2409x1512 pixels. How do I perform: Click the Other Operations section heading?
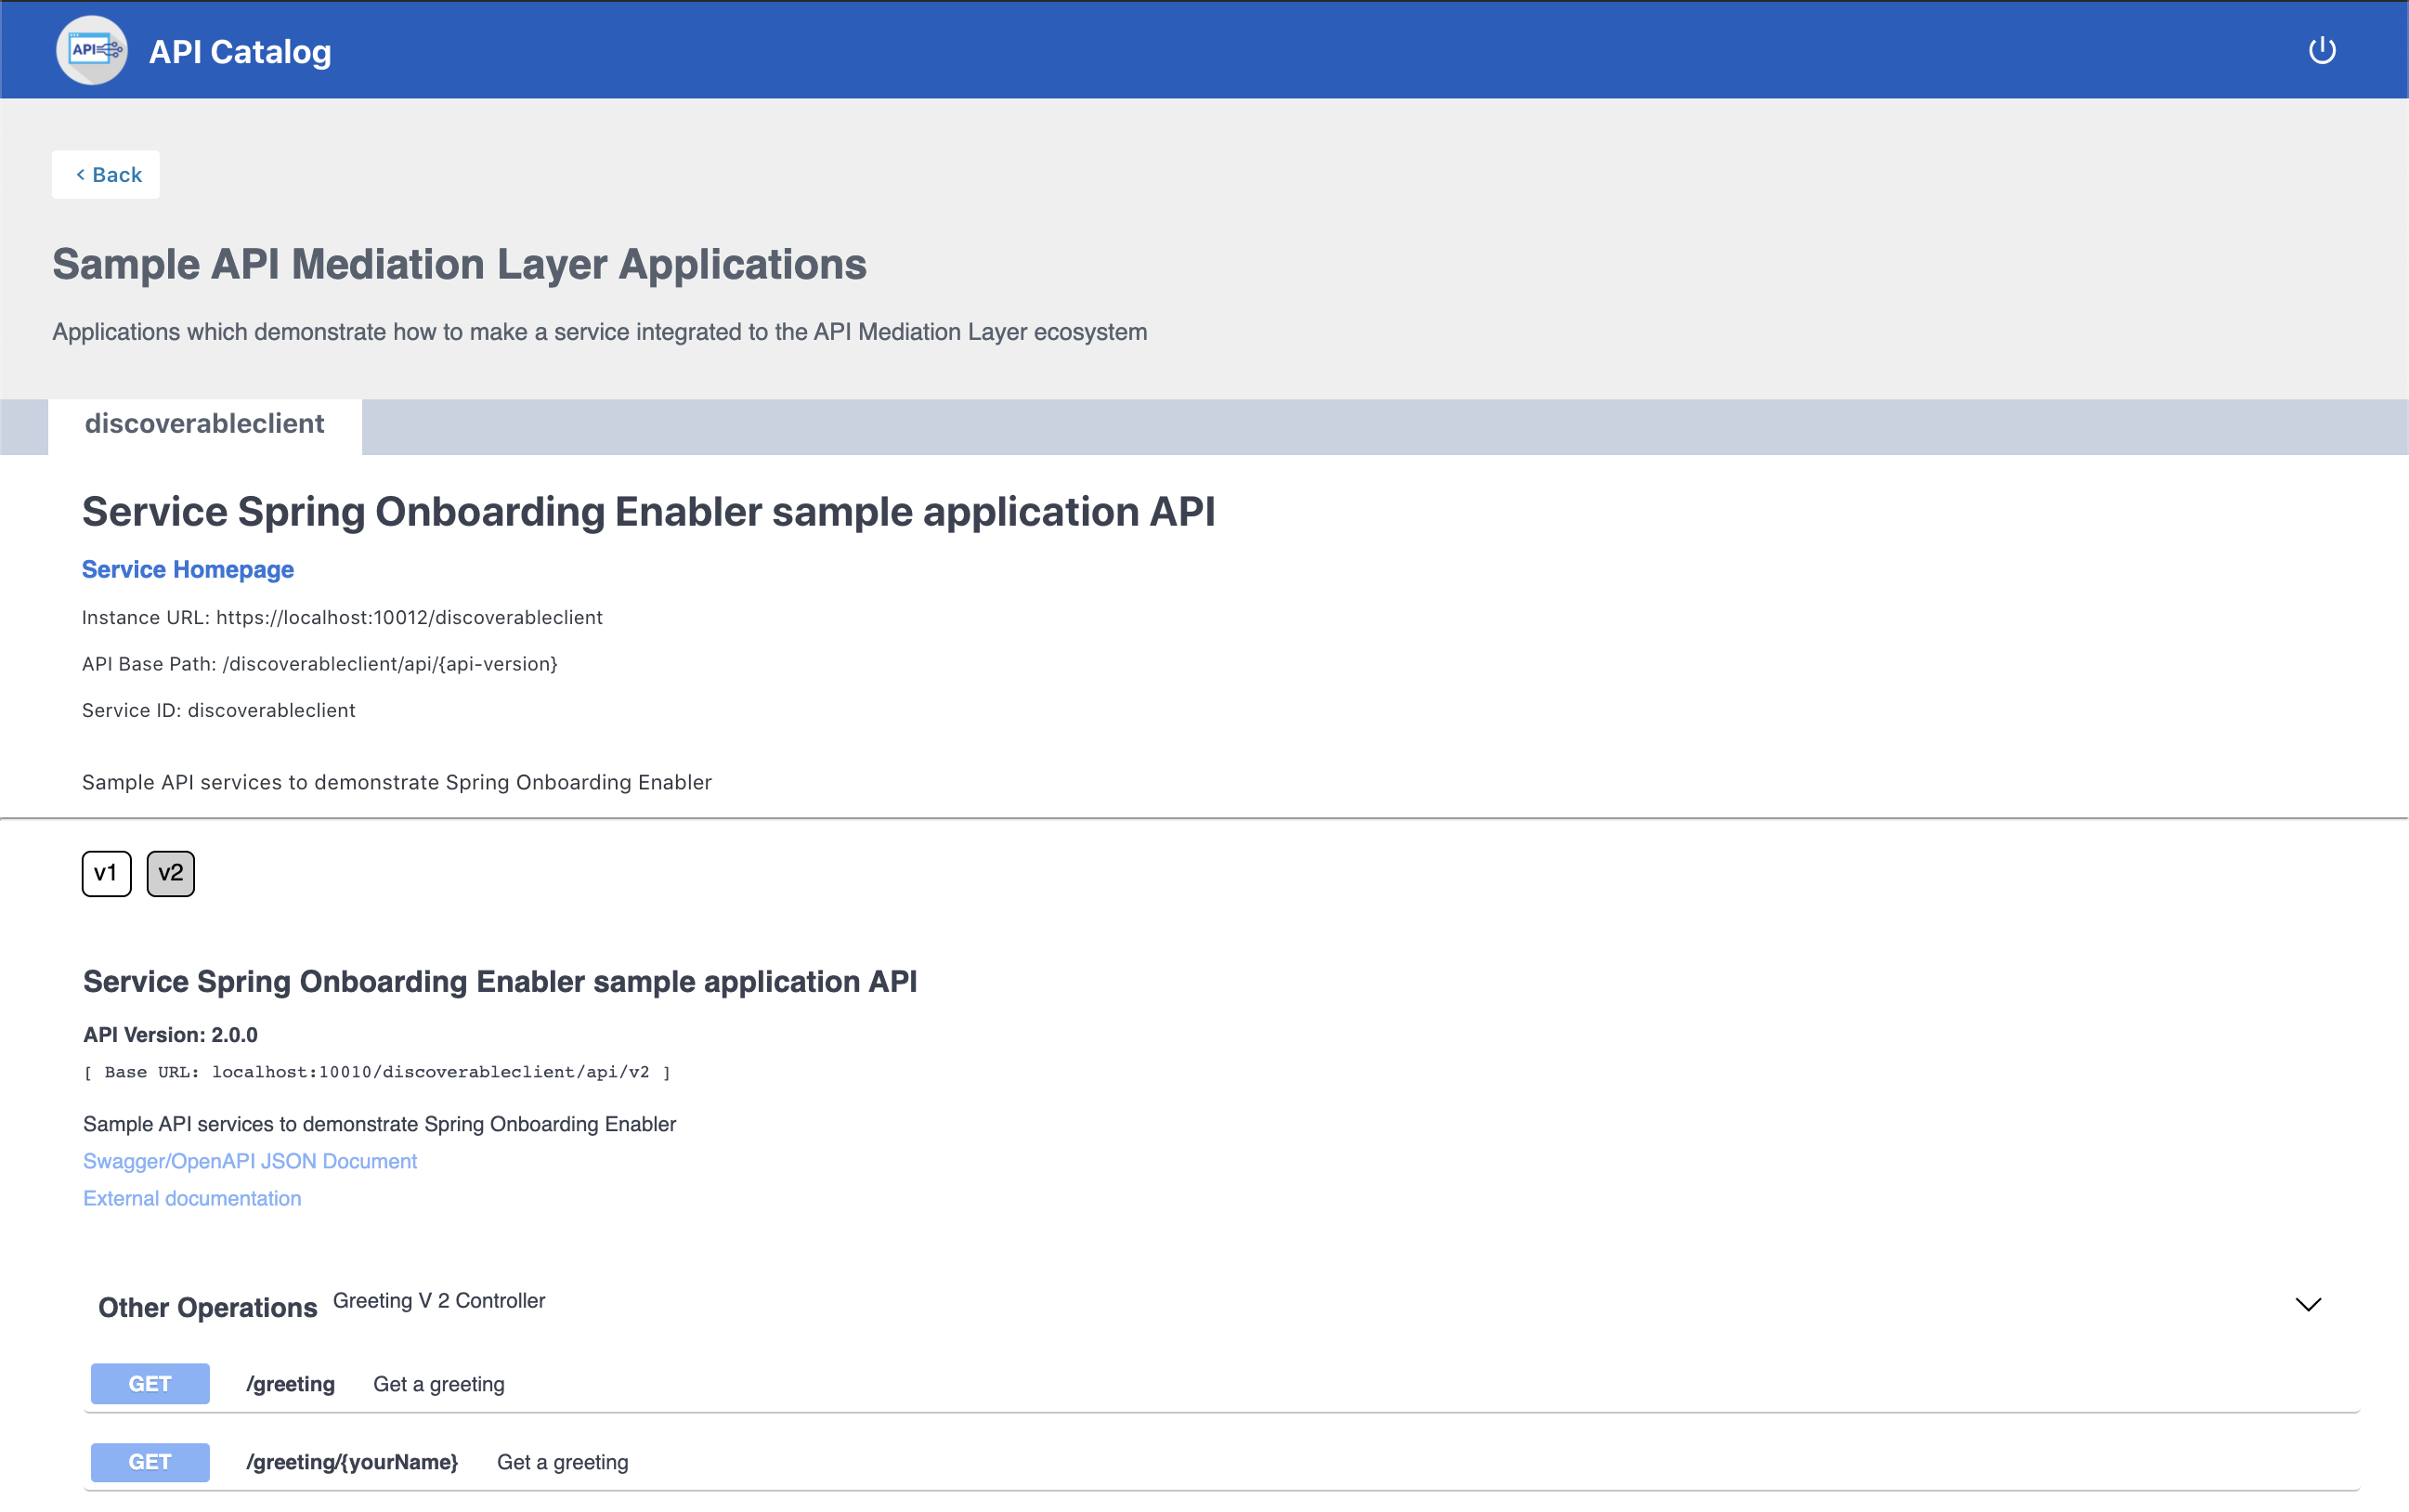coord(207,1307)
